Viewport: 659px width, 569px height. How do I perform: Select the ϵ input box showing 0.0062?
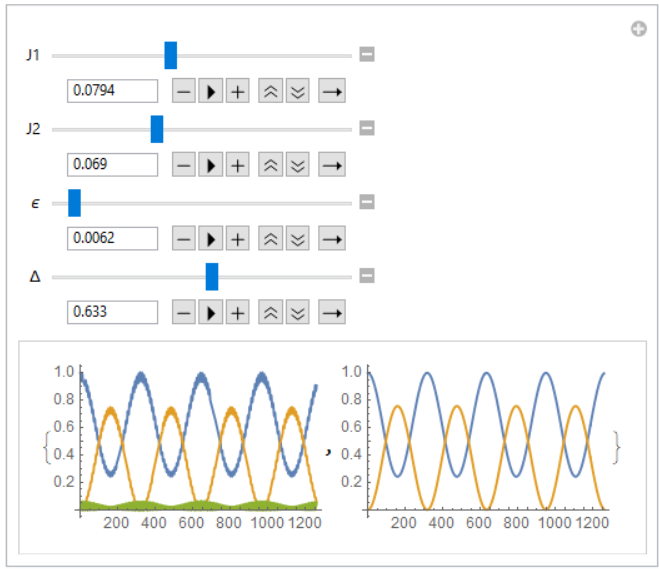[113, 239]
